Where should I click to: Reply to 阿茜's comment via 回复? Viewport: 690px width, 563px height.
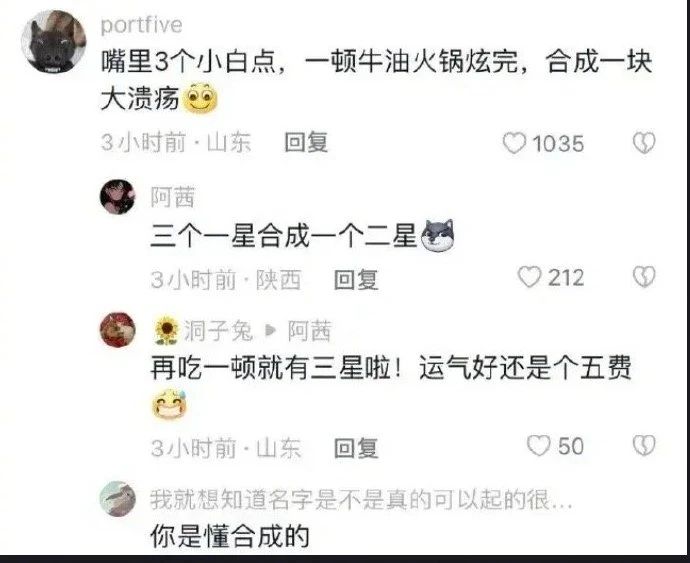click(x=356, y=279)
